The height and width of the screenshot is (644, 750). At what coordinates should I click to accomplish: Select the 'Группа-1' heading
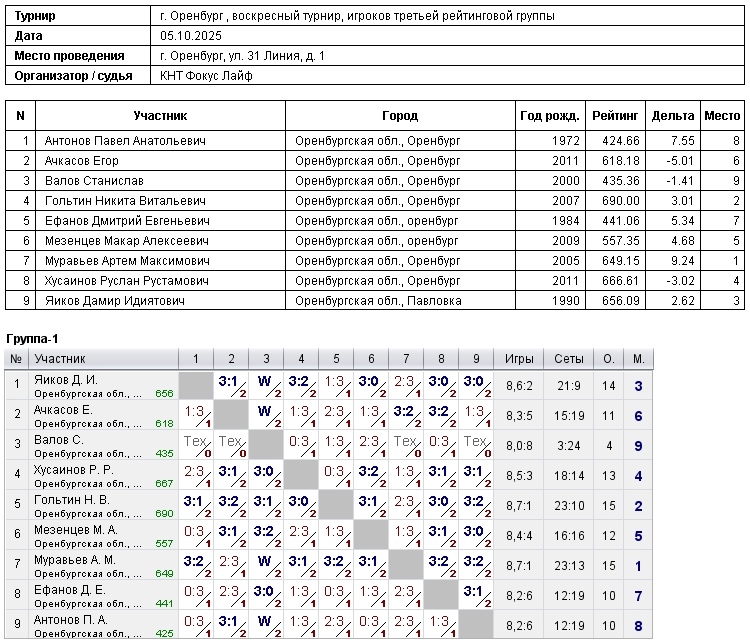click(x=33, y=340)
